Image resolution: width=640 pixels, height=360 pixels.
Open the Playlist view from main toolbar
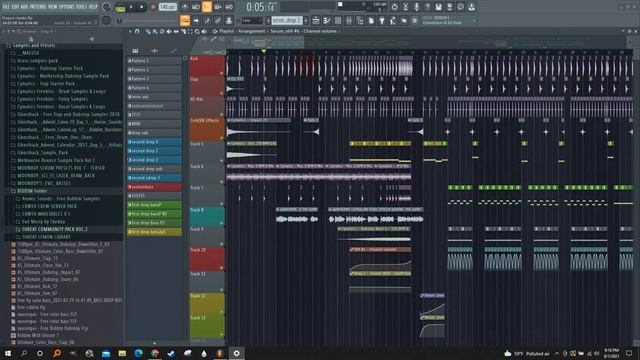click(316, 20)
